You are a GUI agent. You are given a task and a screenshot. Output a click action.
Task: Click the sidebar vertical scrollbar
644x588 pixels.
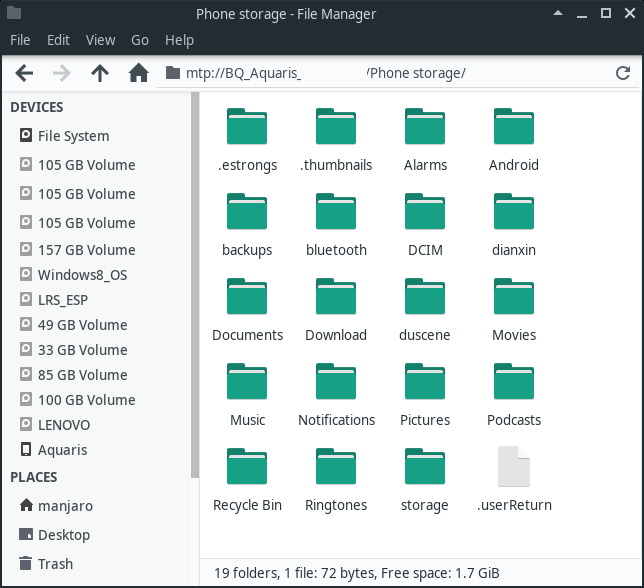click(x=194, y=300)
